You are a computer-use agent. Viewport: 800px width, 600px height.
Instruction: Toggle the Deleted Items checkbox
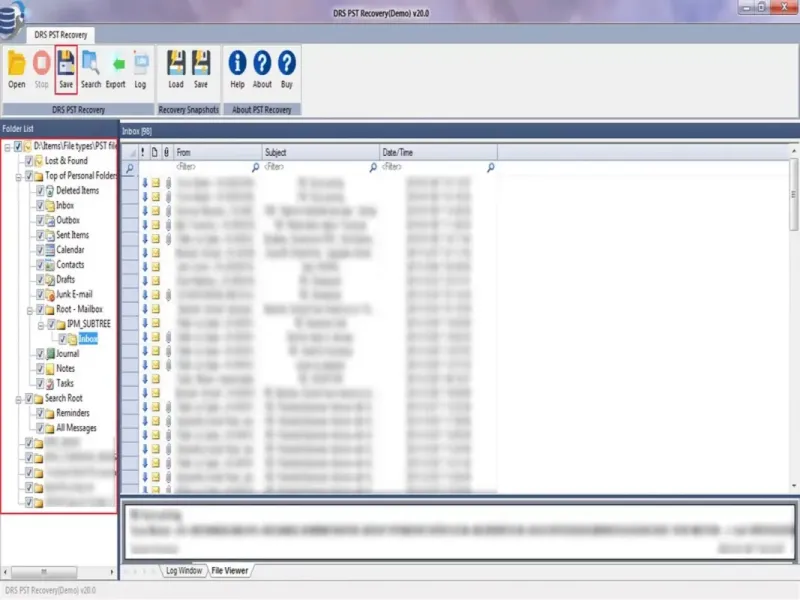click(x=40, y=191)
